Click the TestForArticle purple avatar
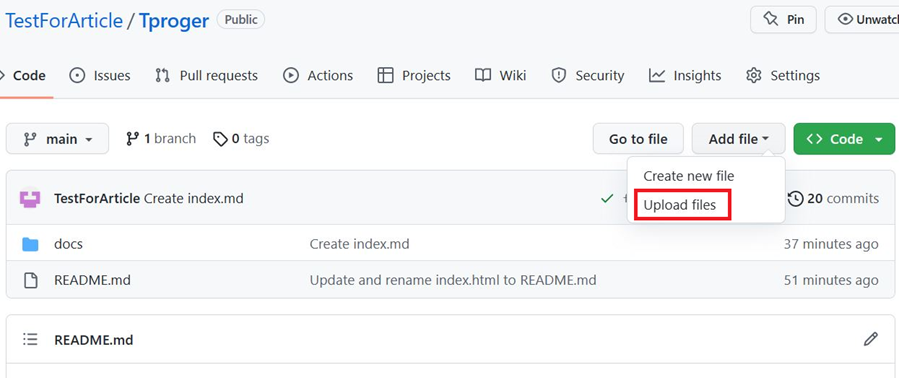 point(30,199)
